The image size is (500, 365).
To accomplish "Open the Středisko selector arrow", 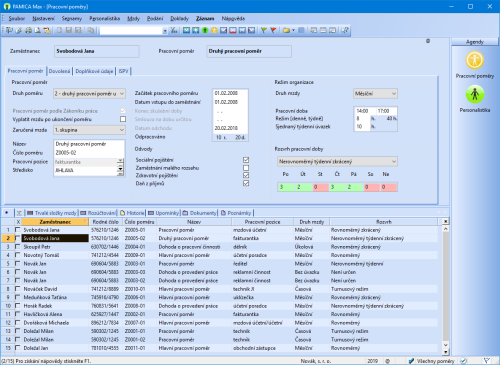I will click(x=120, y=170).
